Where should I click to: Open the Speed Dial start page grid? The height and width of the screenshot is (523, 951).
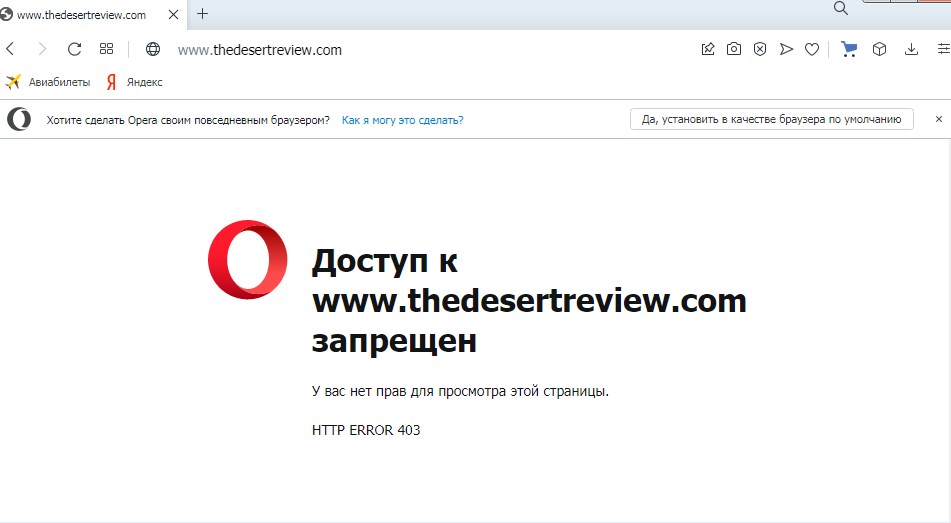[x=107, y=49]
